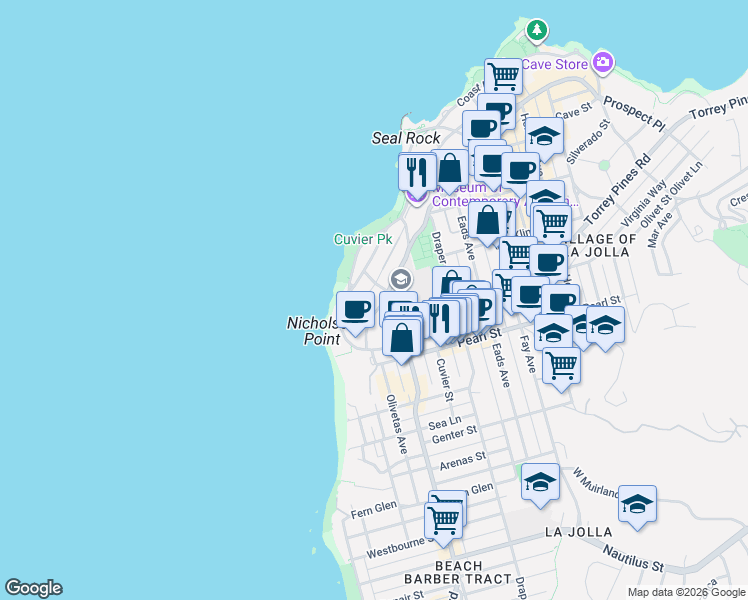Select the shopping cart marker just above the Village of La Jolla label
The width and height of the screenshot is (748, 600).
[552, 224]
